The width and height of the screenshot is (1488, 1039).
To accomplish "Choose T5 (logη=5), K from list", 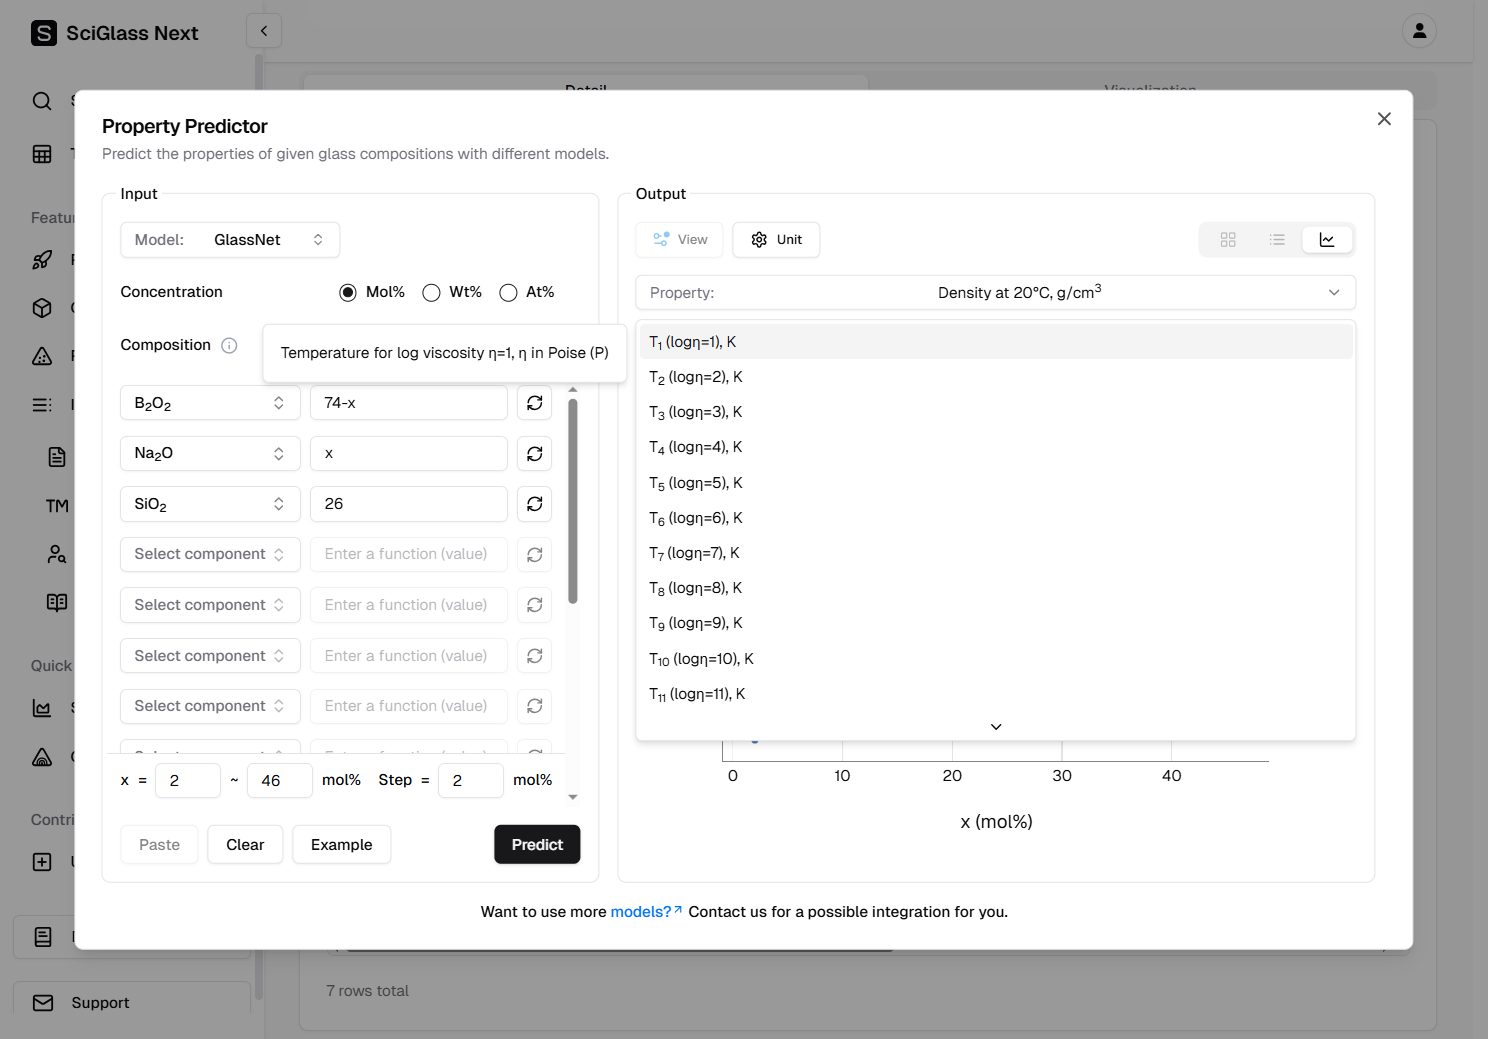I will coord(696,483).
